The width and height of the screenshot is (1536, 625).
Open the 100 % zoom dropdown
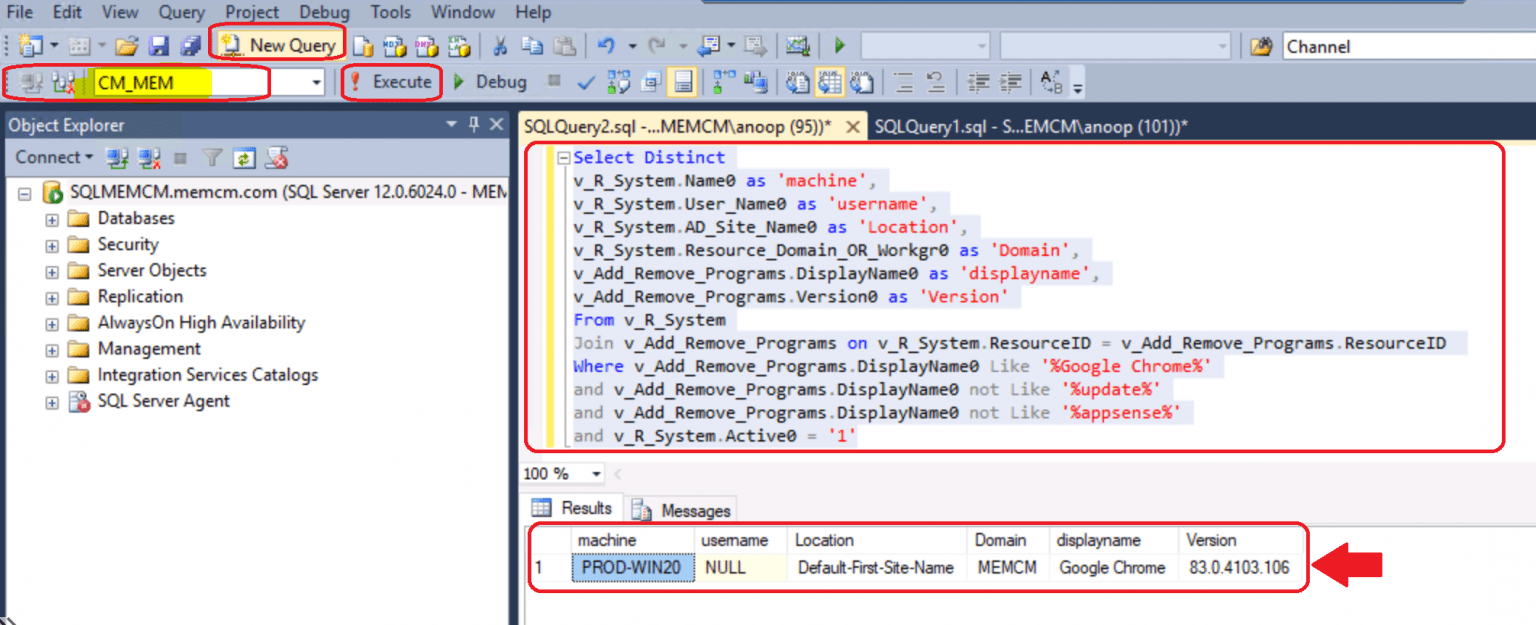597,474
